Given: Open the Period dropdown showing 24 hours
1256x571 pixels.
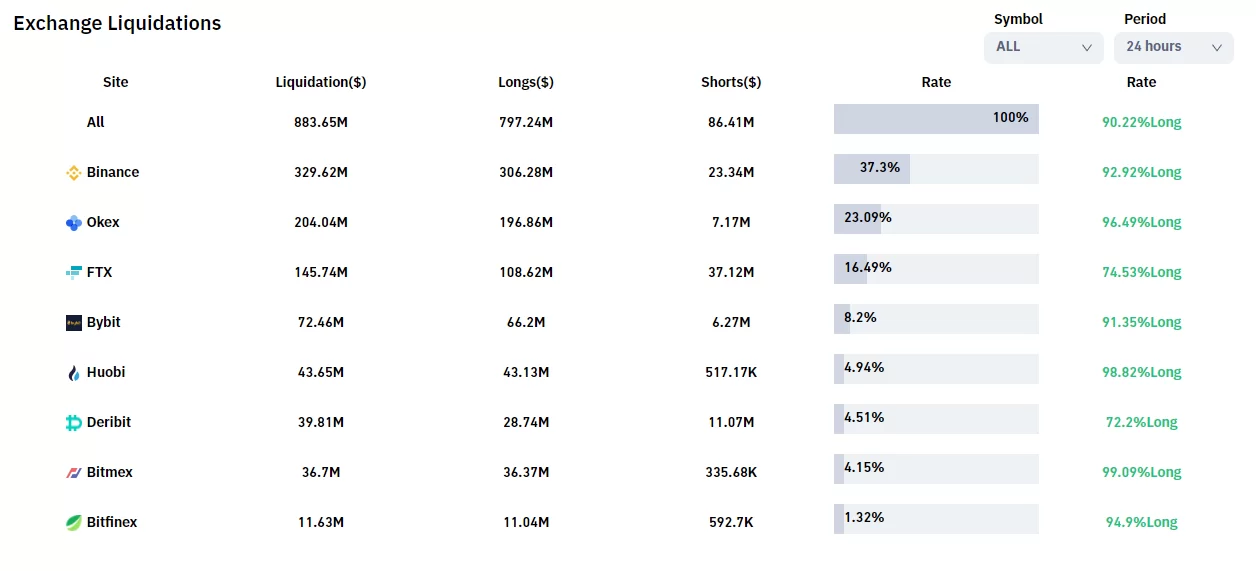Looking at the screenshot, I should [1172, 47].
